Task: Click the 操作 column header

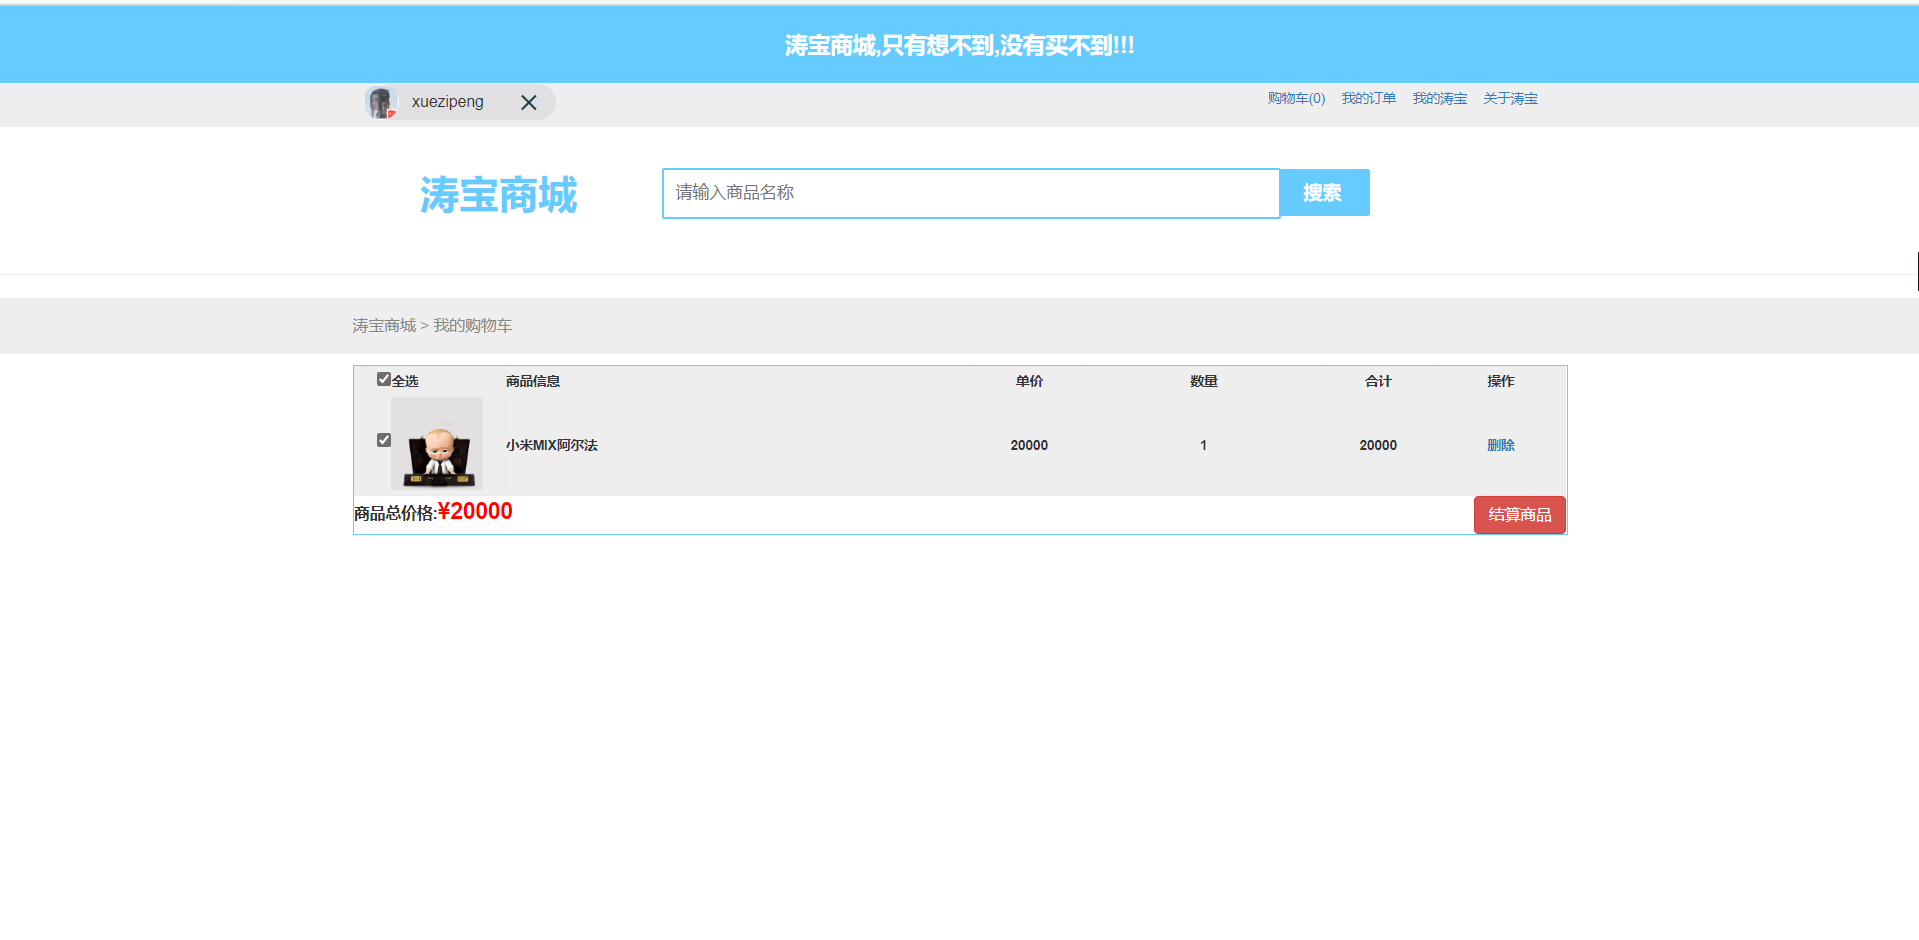Action: 1500,381
